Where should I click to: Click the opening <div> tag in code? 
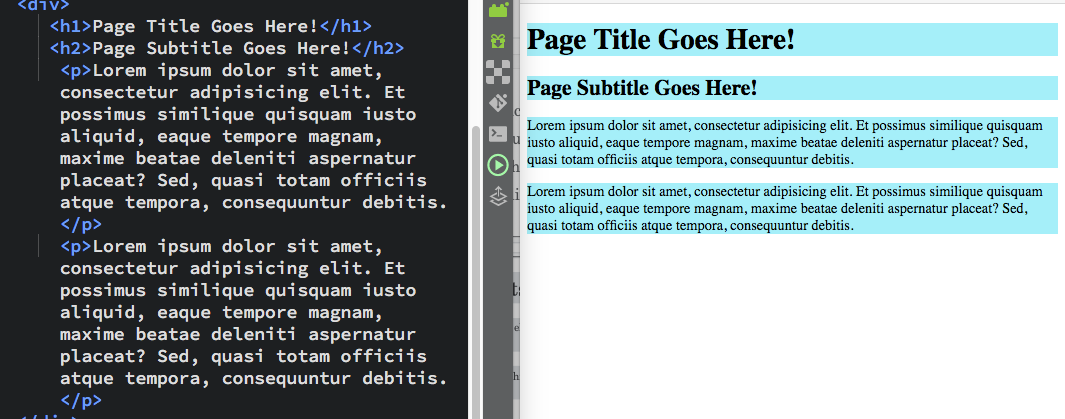43,5
